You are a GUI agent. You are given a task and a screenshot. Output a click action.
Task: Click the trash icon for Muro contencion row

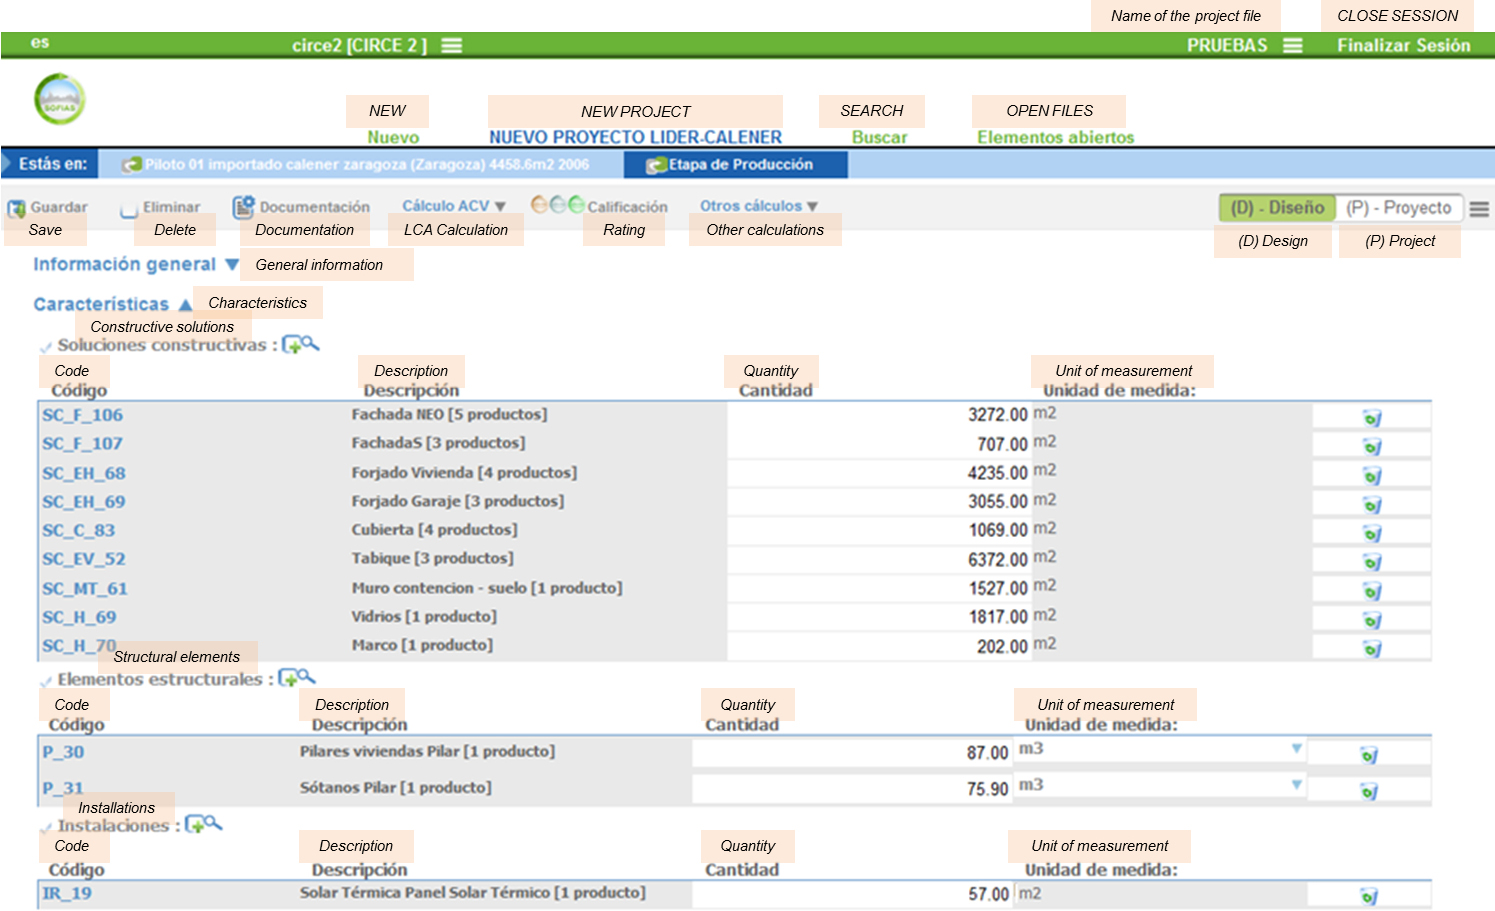(x=1372, y=592)
